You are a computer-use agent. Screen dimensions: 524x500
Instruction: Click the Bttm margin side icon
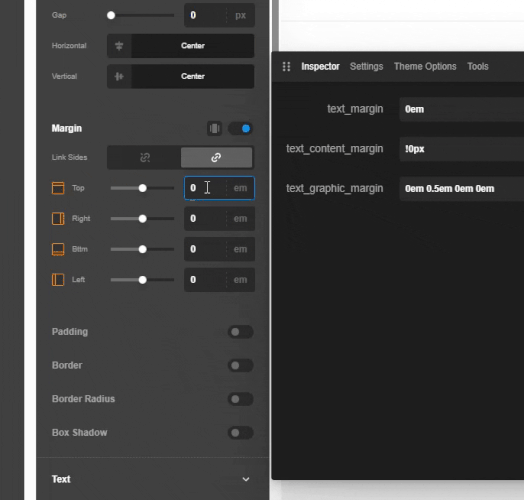tap(58, 249)
